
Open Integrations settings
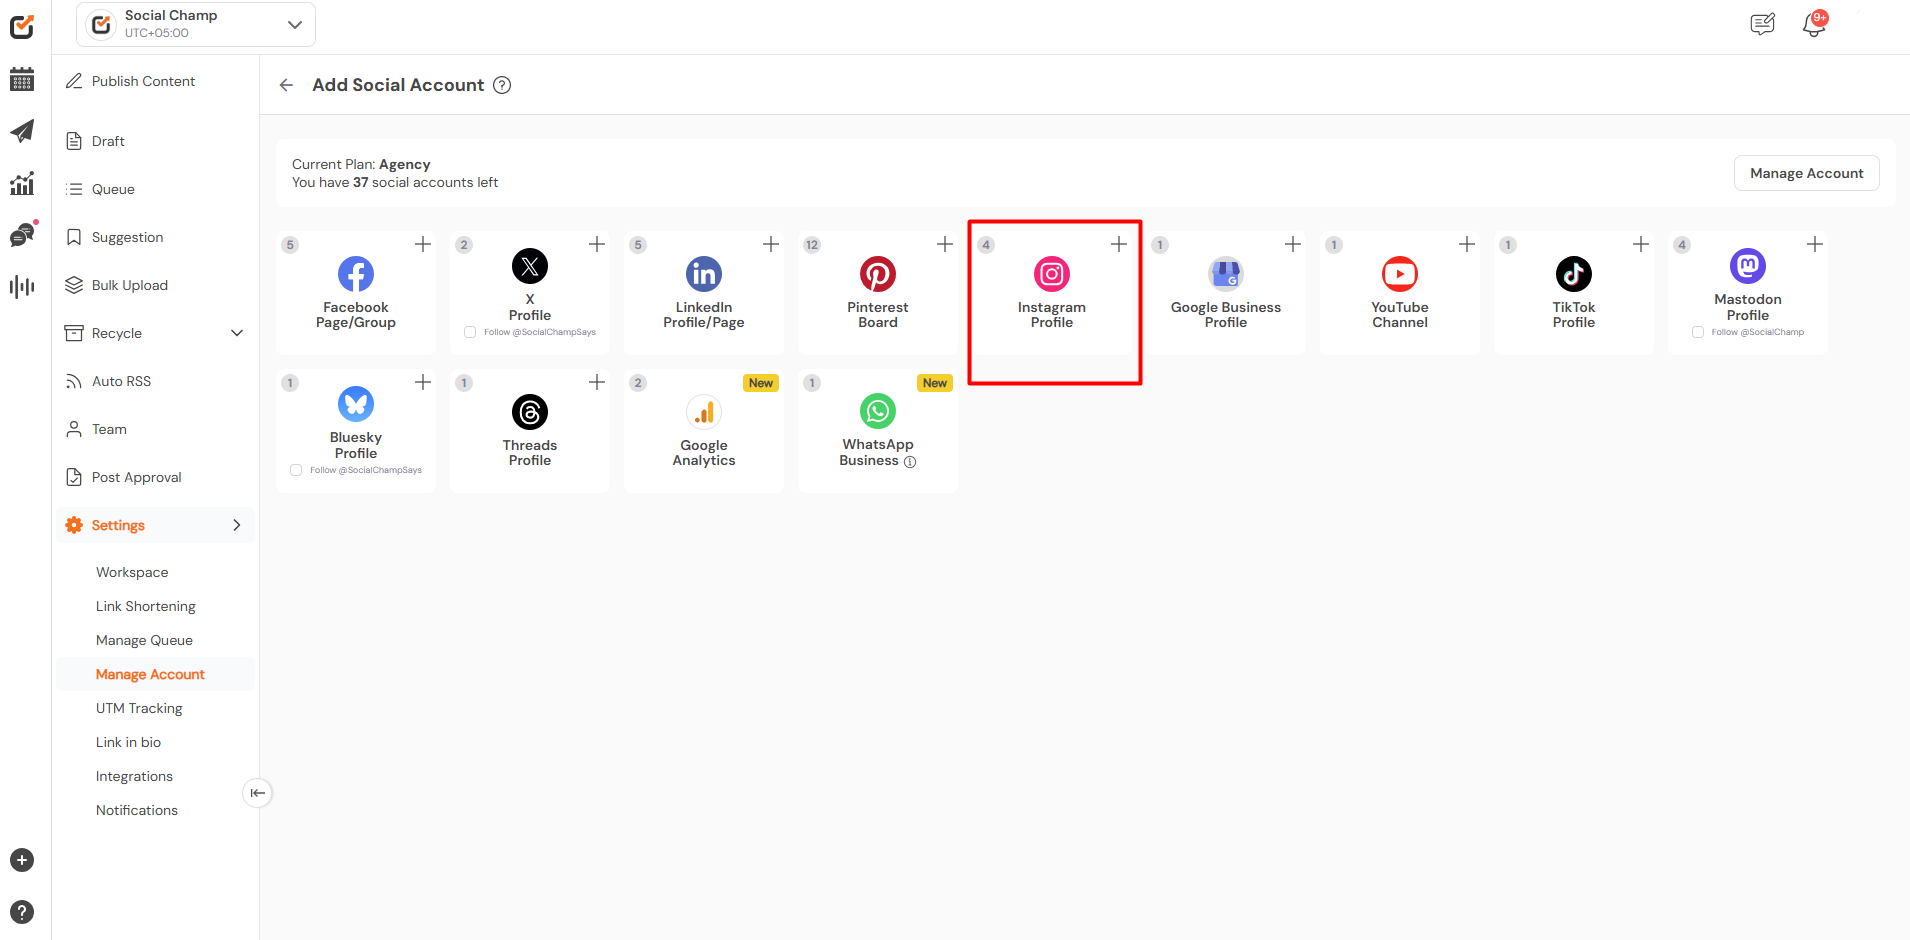[x=134, y=776]
